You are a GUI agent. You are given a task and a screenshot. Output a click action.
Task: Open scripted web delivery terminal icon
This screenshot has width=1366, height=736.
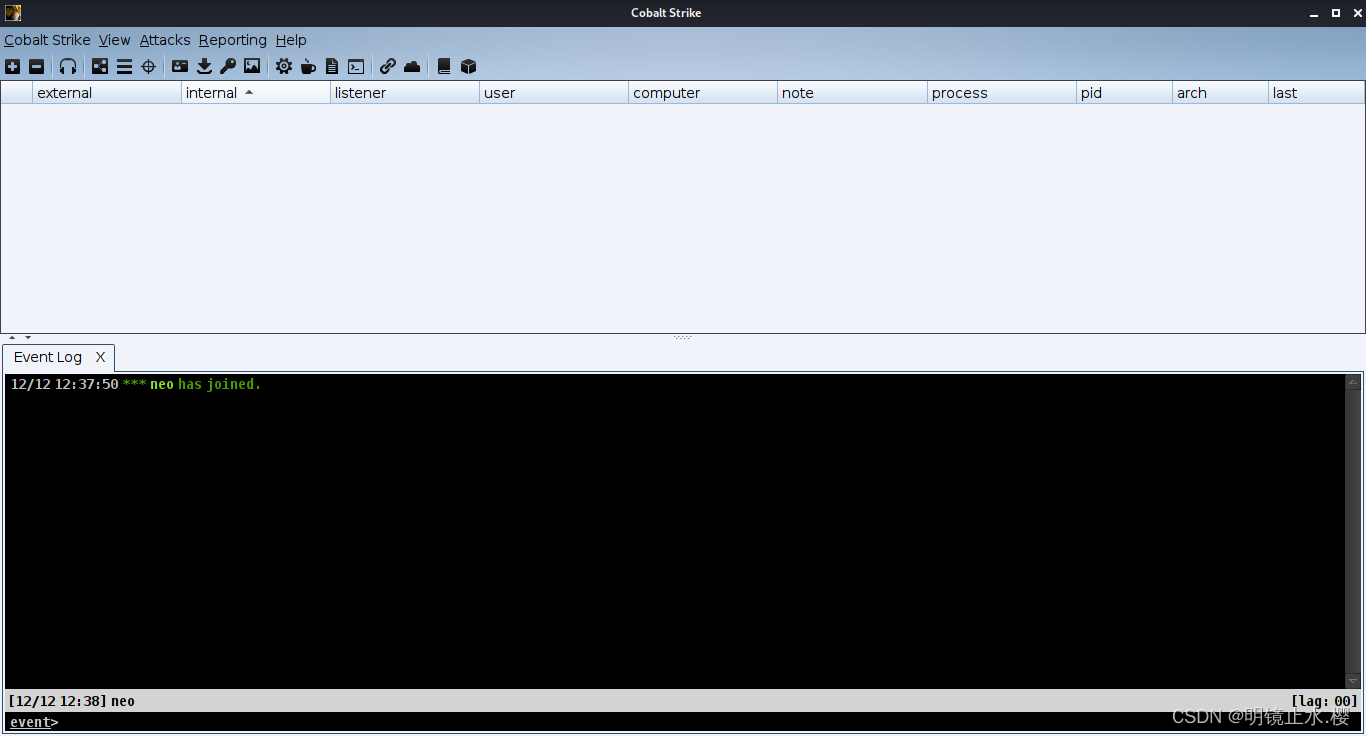click(356, 67)
